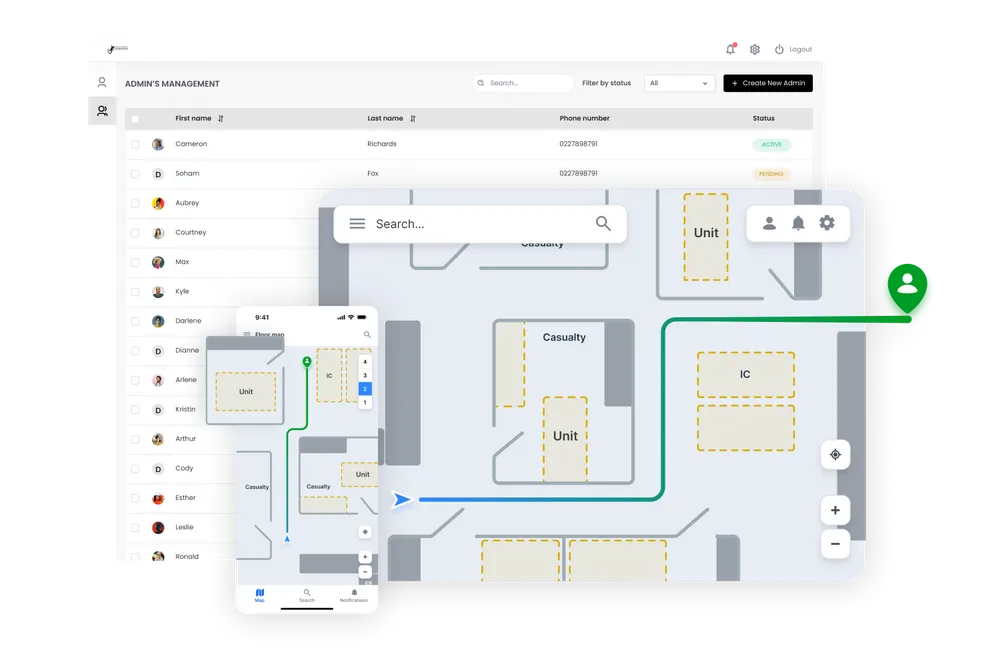
Task: Log out using the Logout link
Action: (x=793, y=49)
